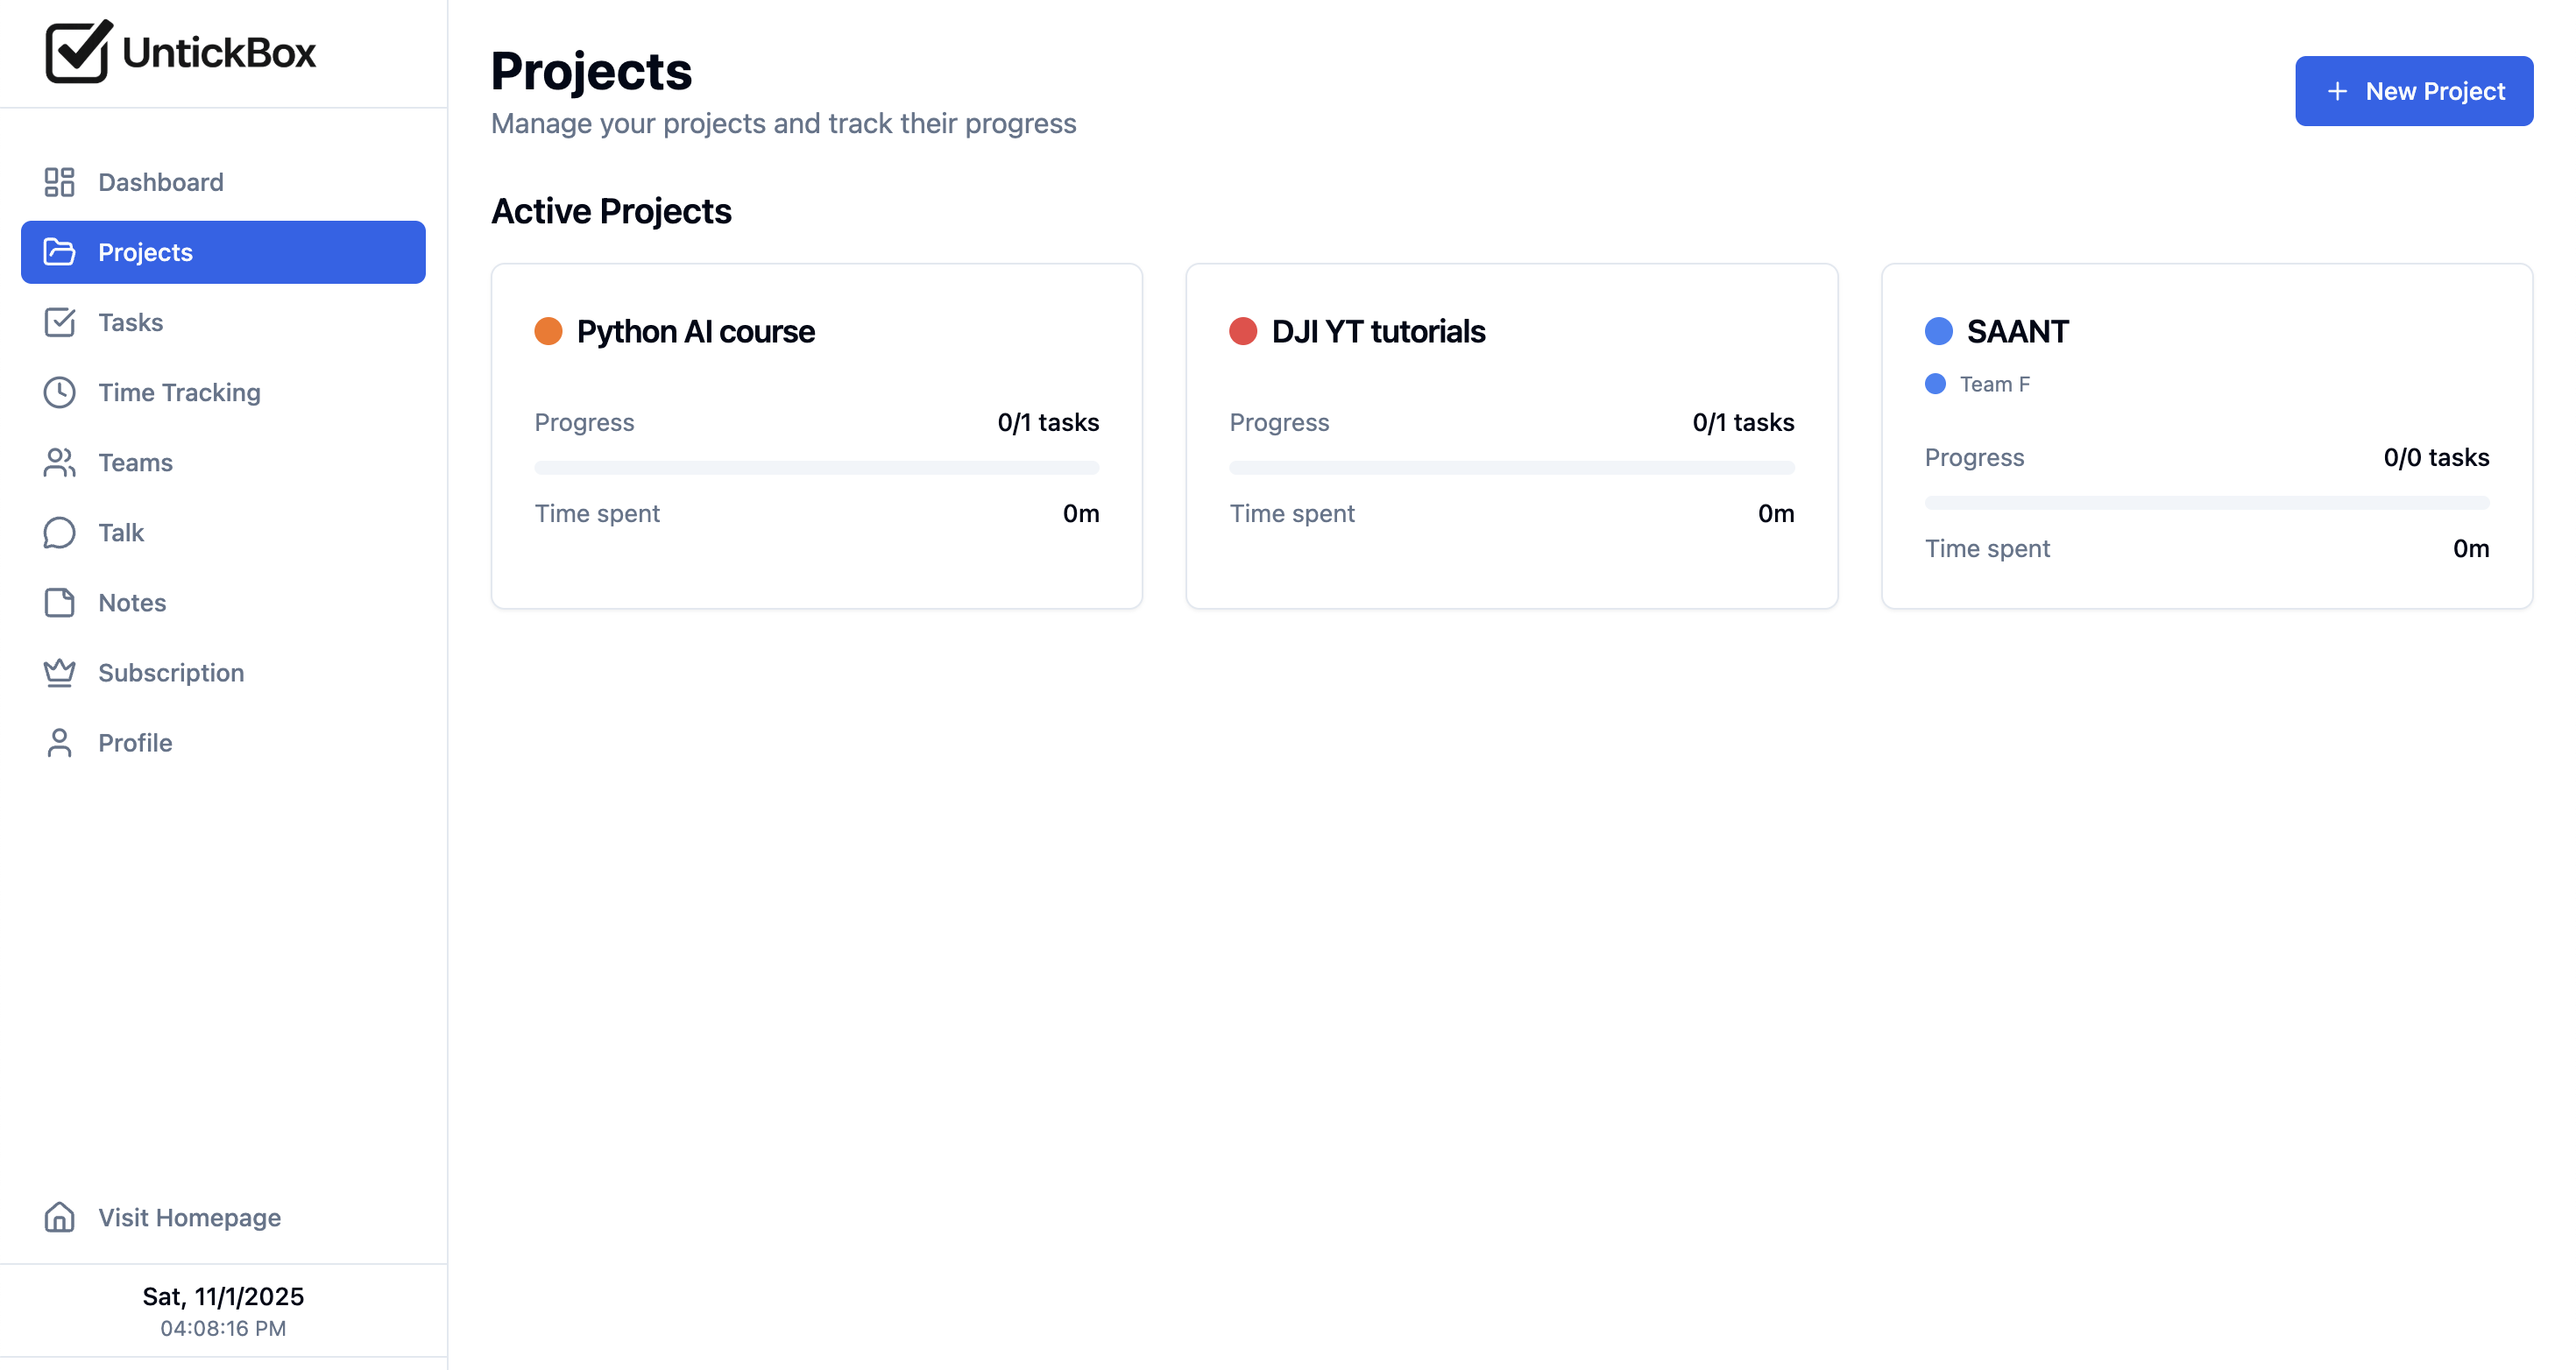Click the home icon next to Visit Homepage
2576x1370 pixels.
point(59,1217)
